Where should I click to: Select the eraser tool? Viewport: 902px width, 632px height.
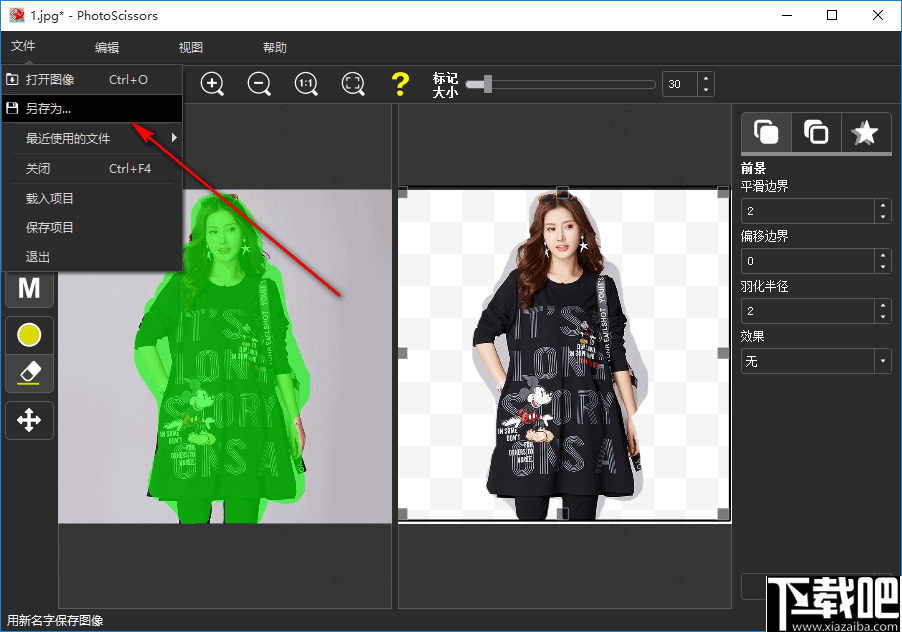point(29,373)
